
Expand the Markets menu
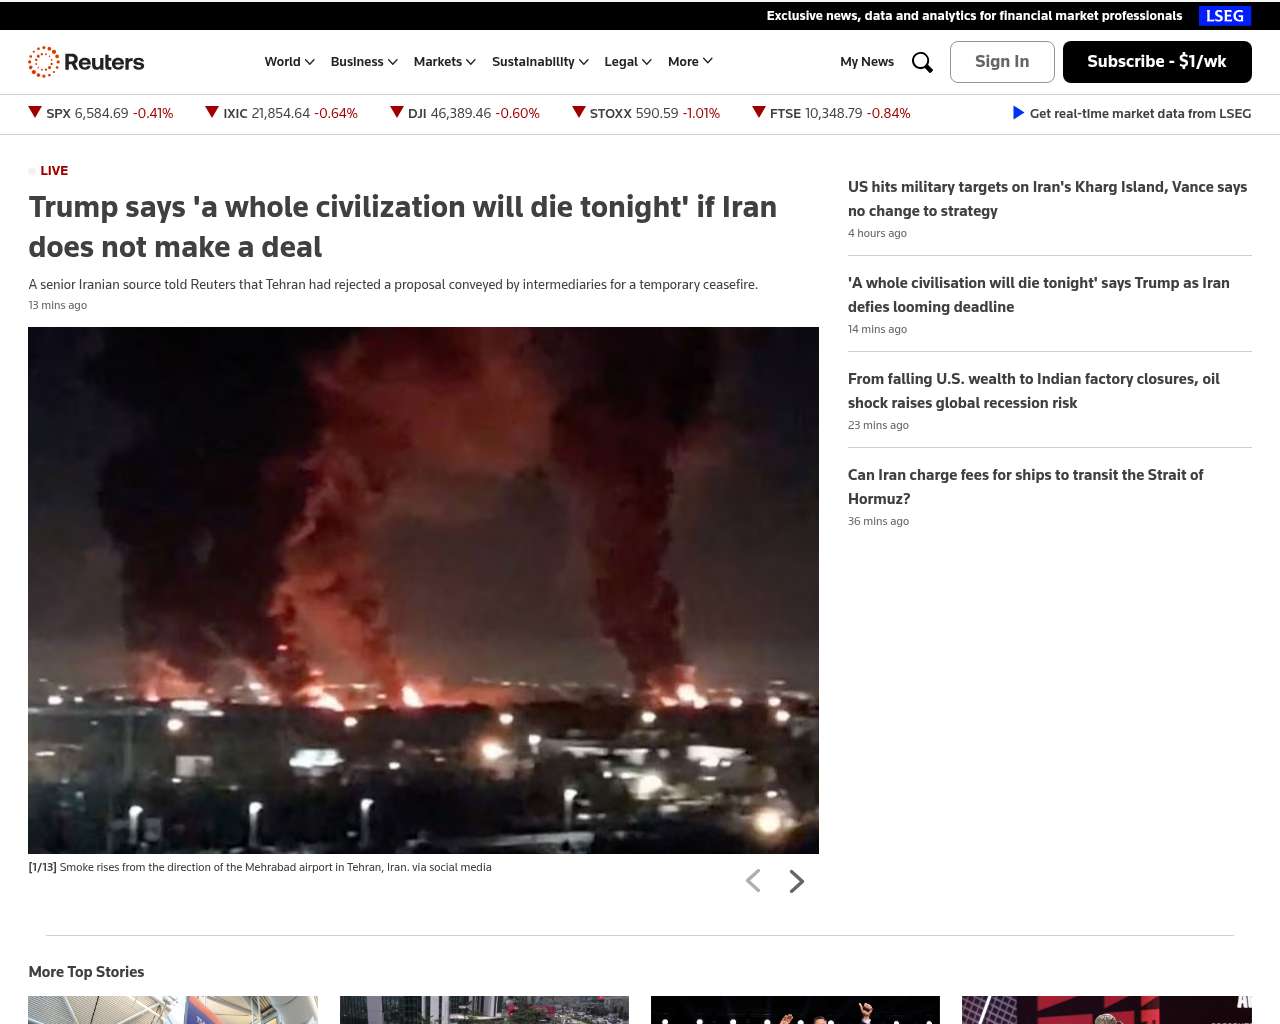445,62
